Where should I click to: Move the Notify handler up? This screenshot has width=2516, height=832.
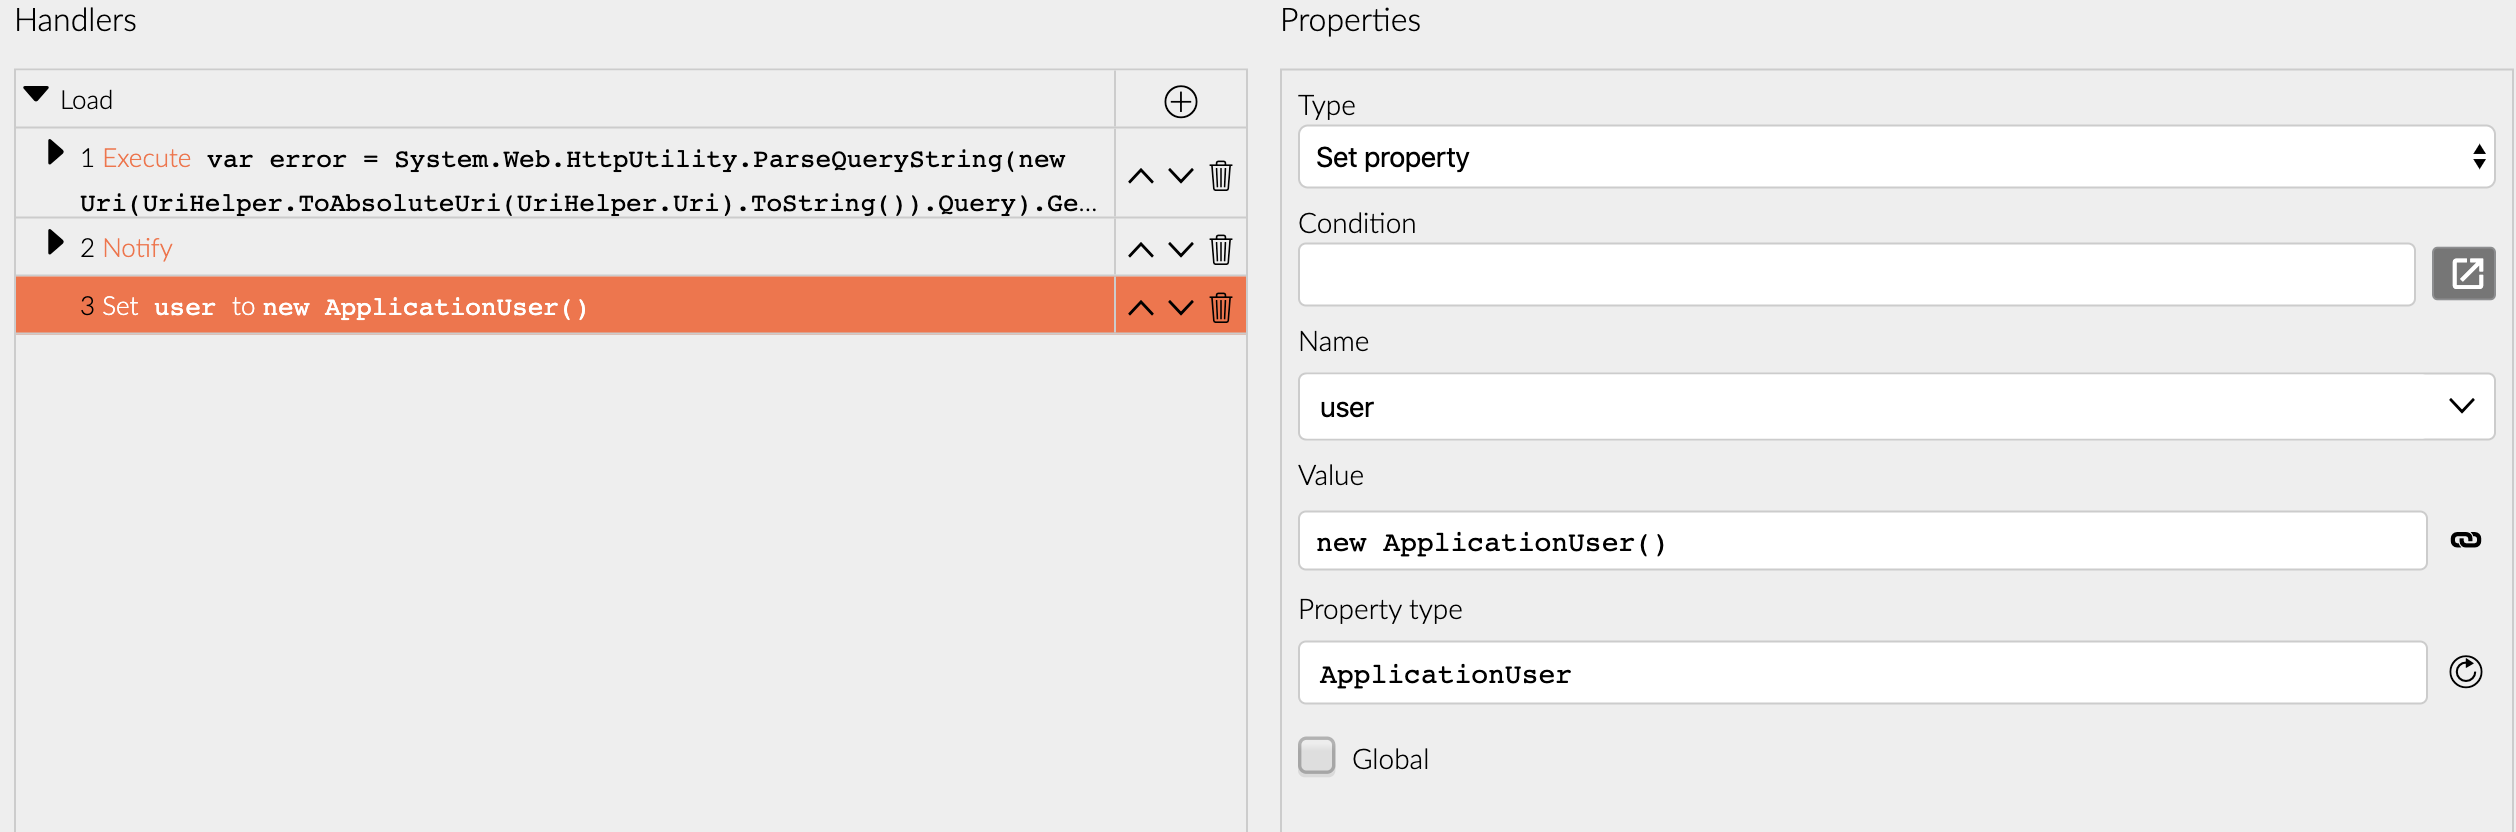[1140, 249]
